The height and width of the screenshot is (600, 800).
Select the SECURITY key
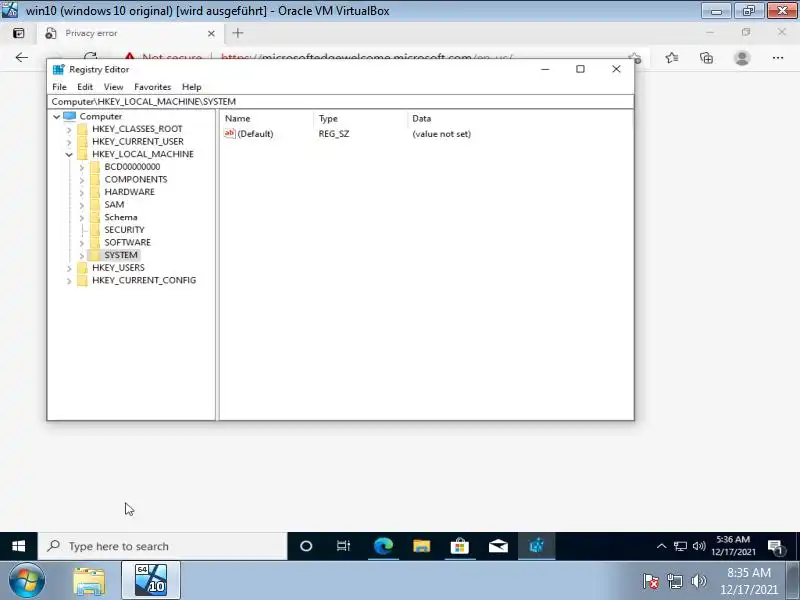click(124, 230)
